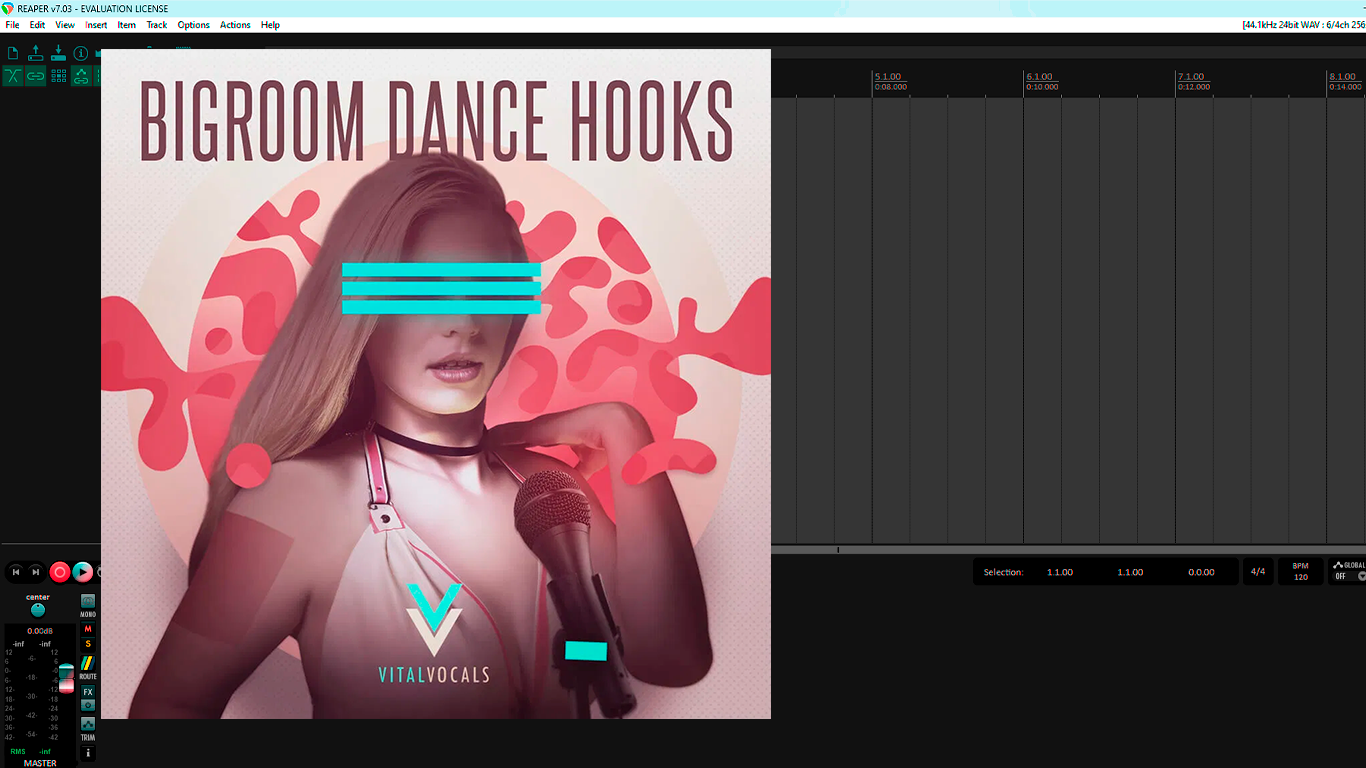Open master track FX button
1366x768 pixels.
coord(88,692)
